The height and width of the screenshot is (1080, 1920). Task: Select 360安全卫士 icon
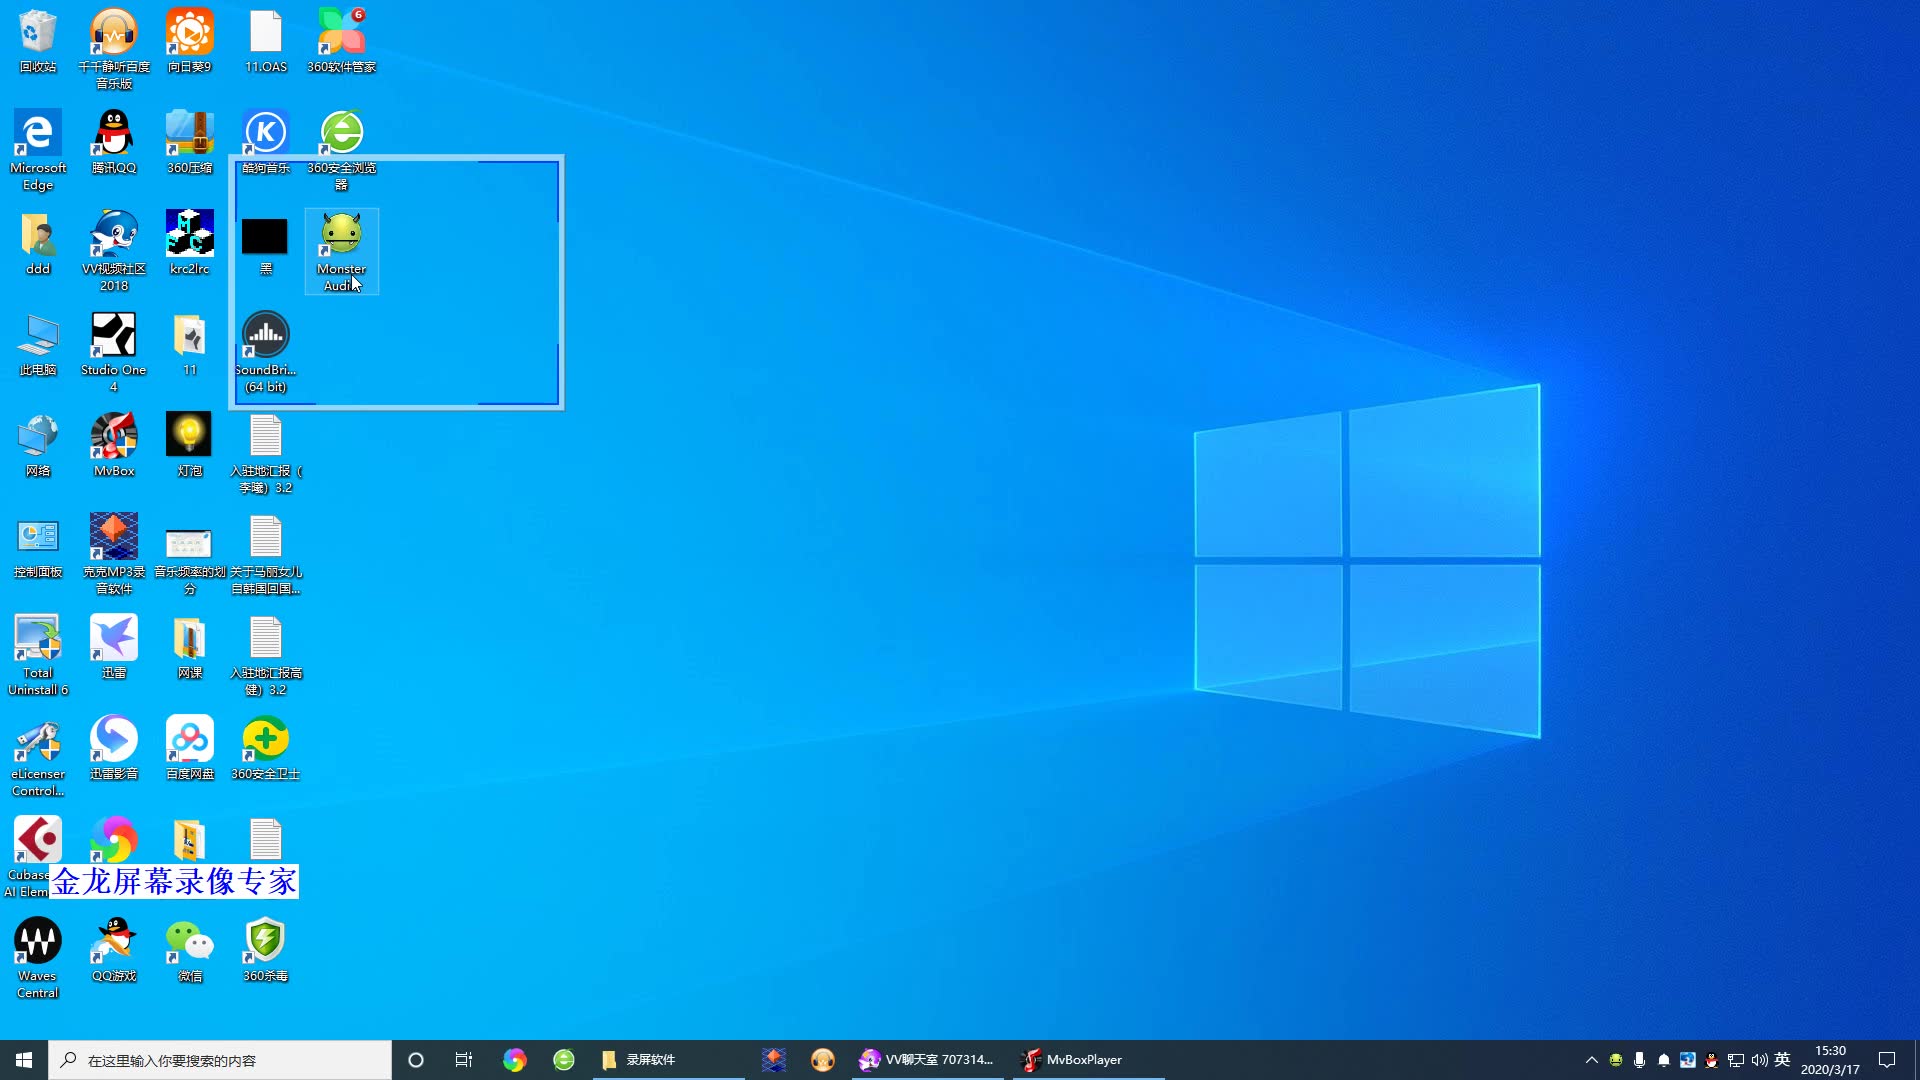click(x=266, y=748)
